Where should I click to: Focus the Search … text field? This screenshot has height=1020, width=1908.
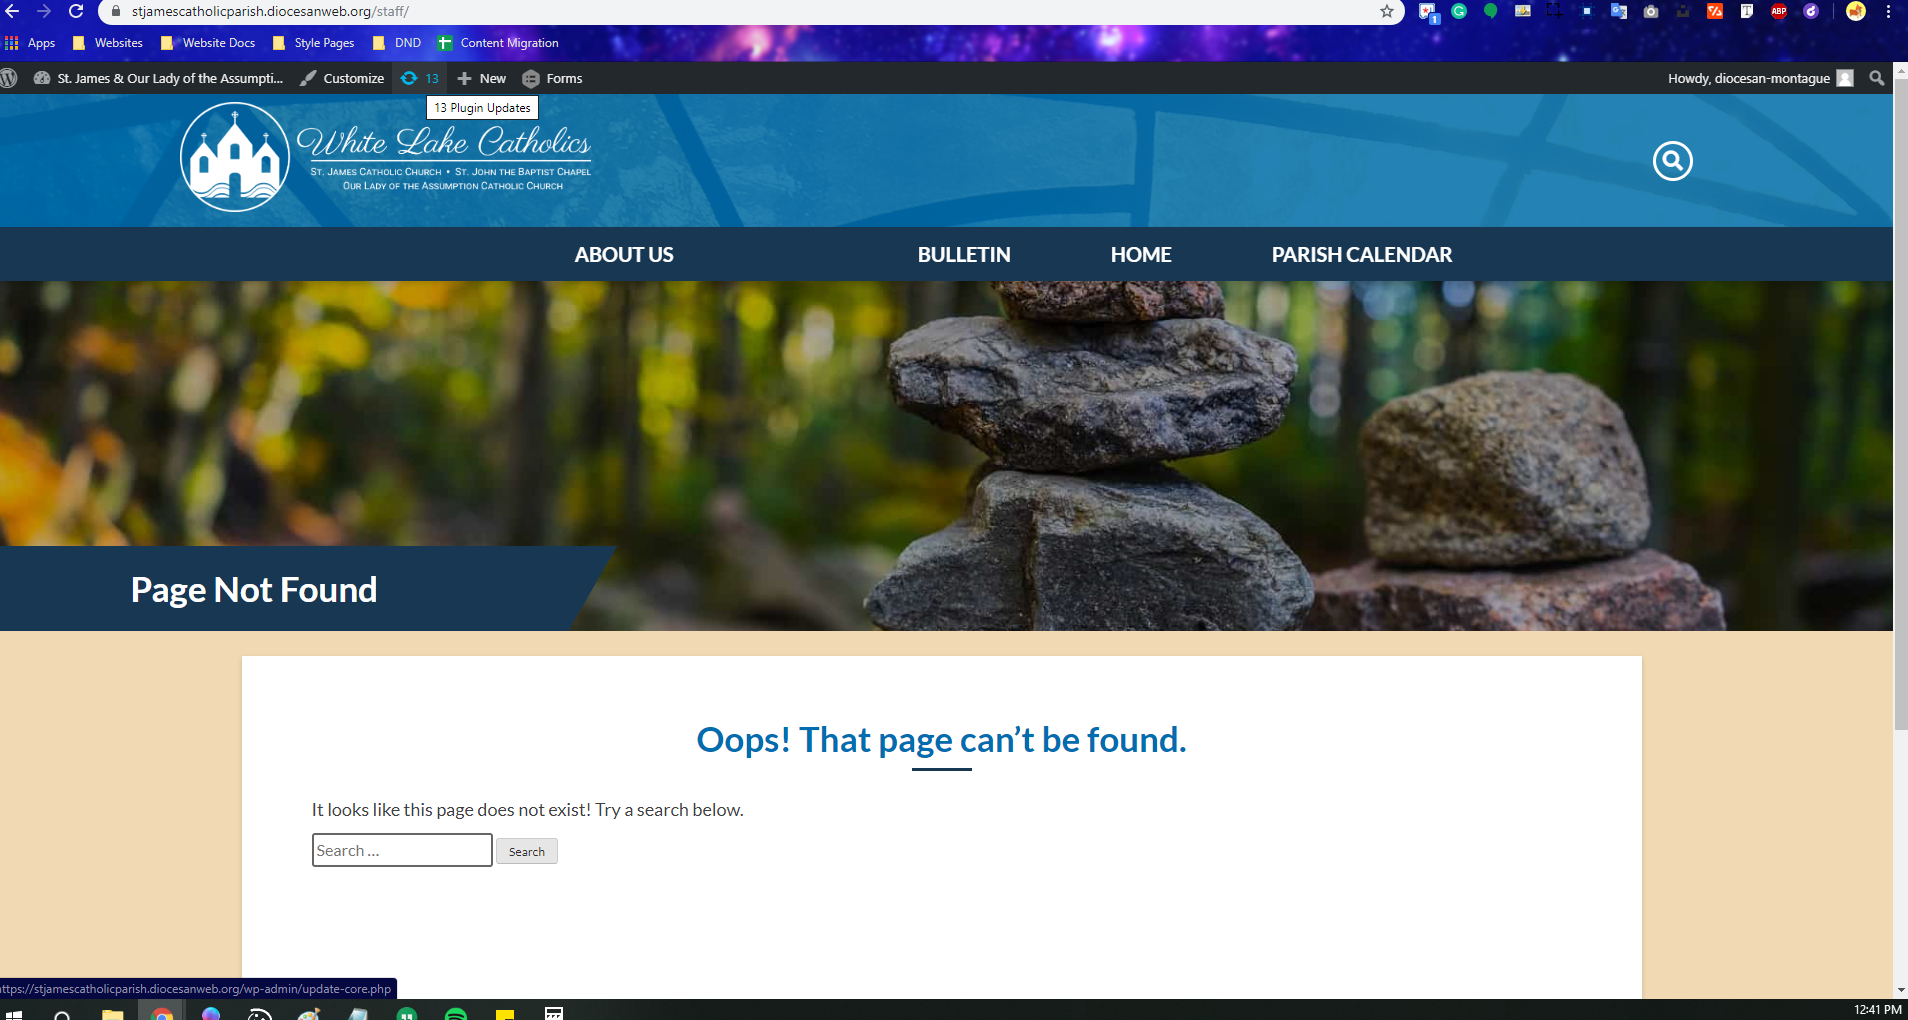click(402, 850)
